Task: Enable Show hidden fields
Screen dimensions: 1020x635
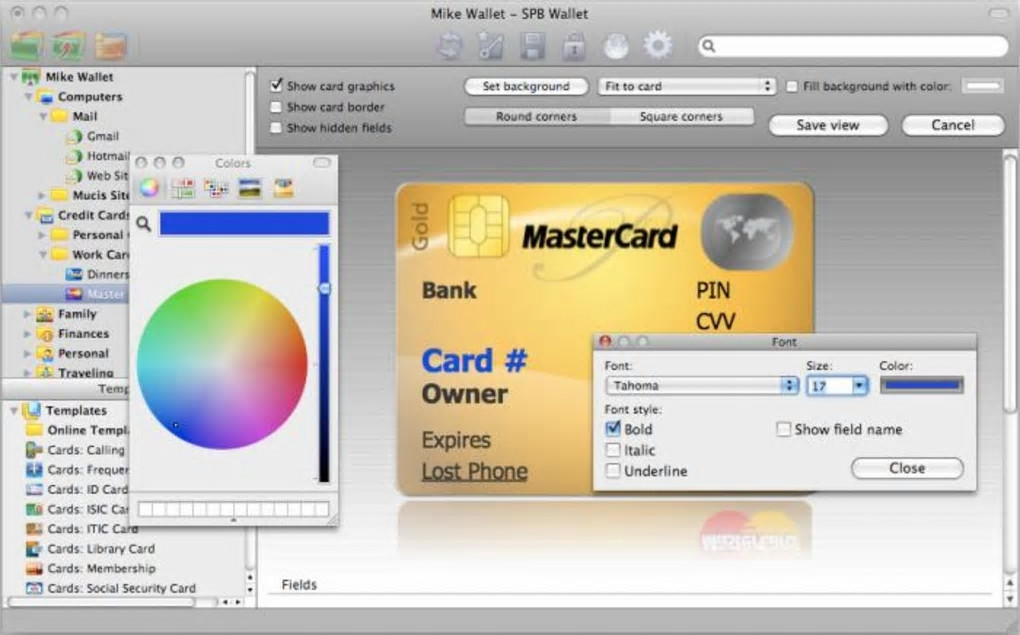Action: click(x=276, y=128)
